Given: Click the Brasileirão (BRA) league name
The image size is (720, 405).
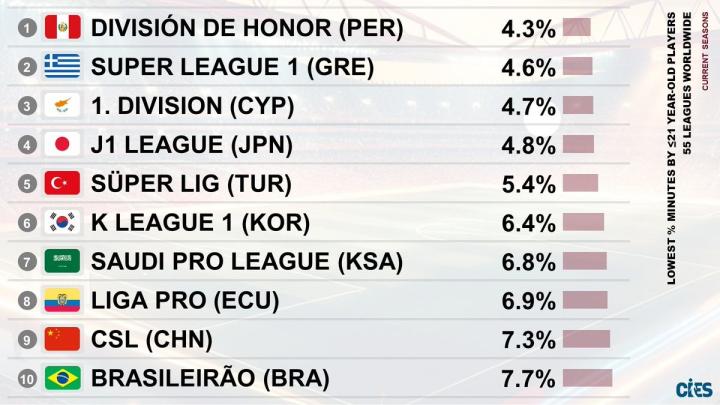Looking at the screenshot, I should [x=209, y=379].
